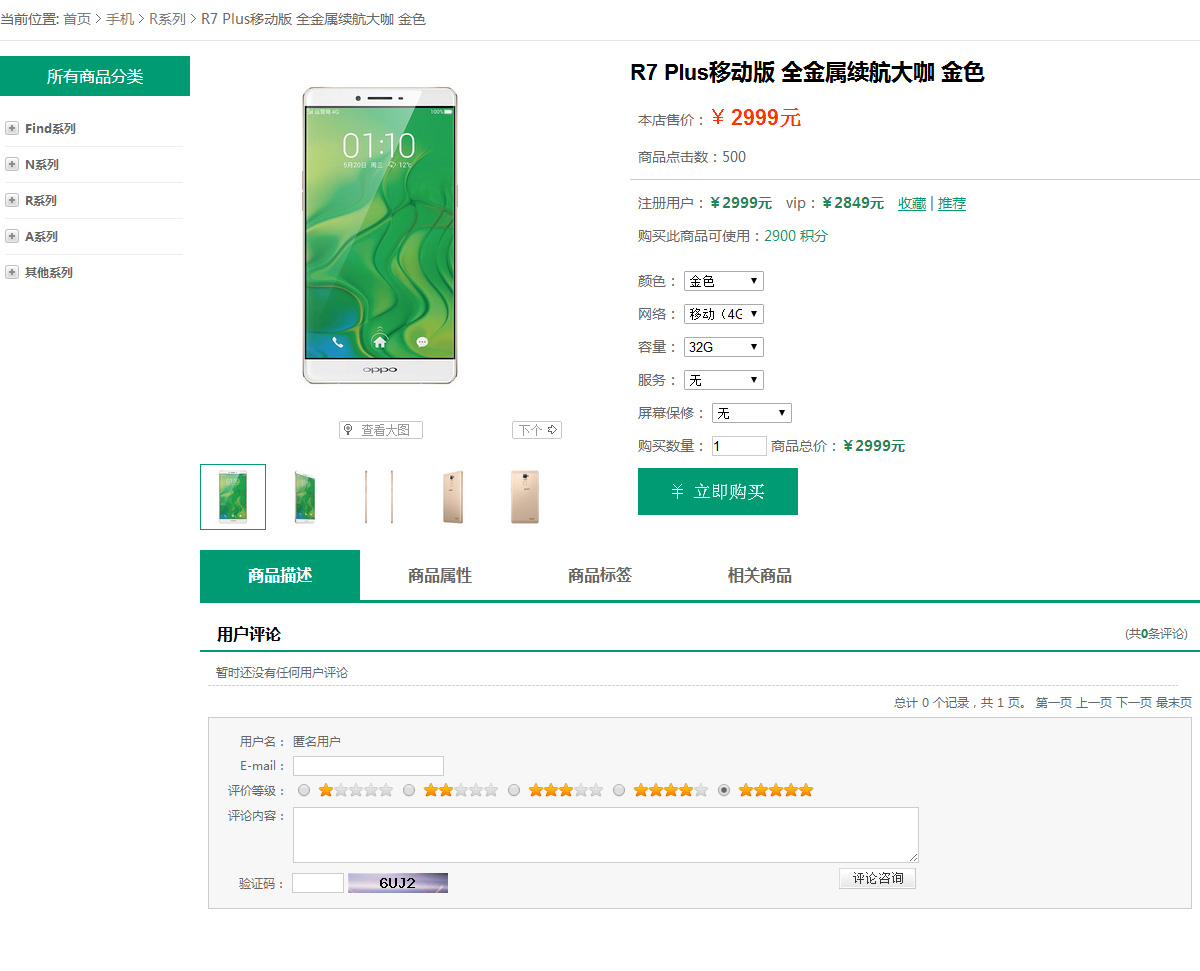Click the main phone product image
This screenshot has width=1200, height=971.
[x=380, y=236]
